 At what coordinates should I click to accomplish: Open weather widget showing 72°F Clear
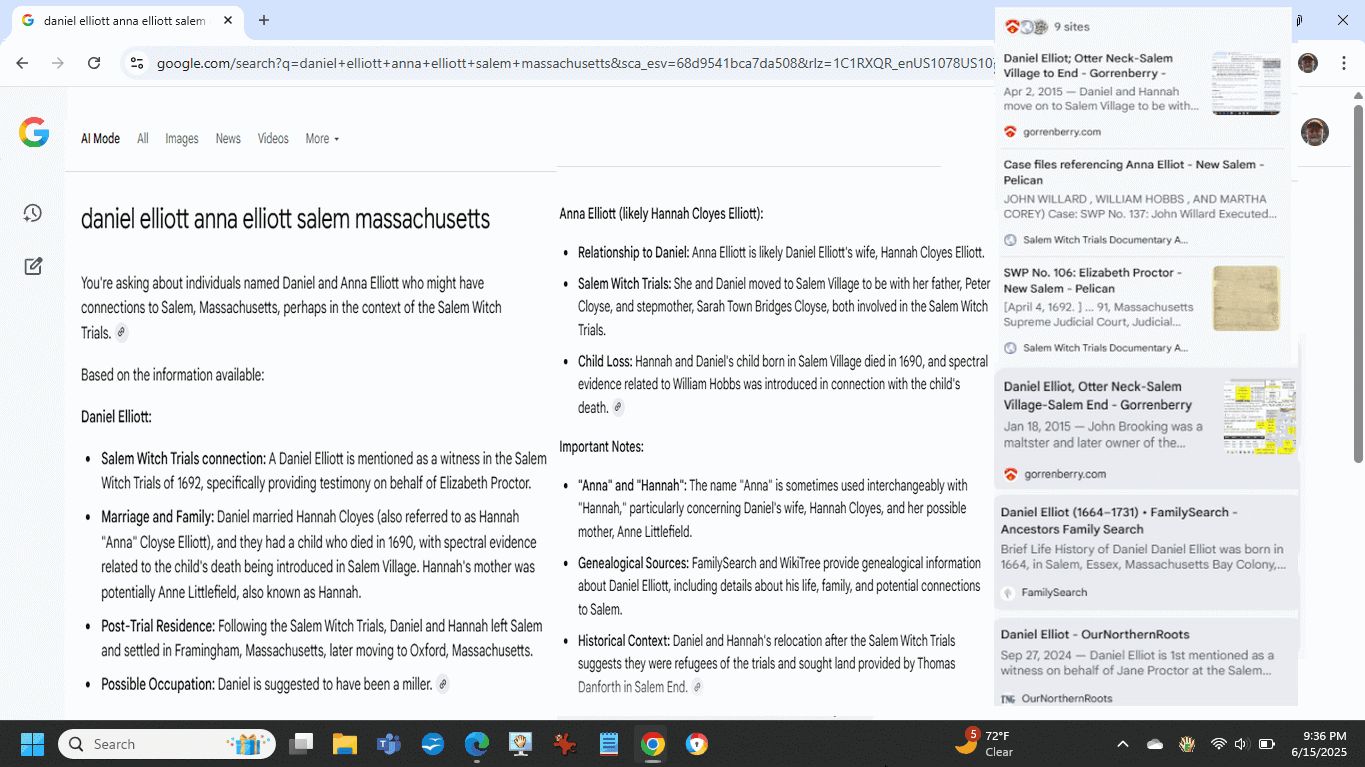[x=984, y=744]
